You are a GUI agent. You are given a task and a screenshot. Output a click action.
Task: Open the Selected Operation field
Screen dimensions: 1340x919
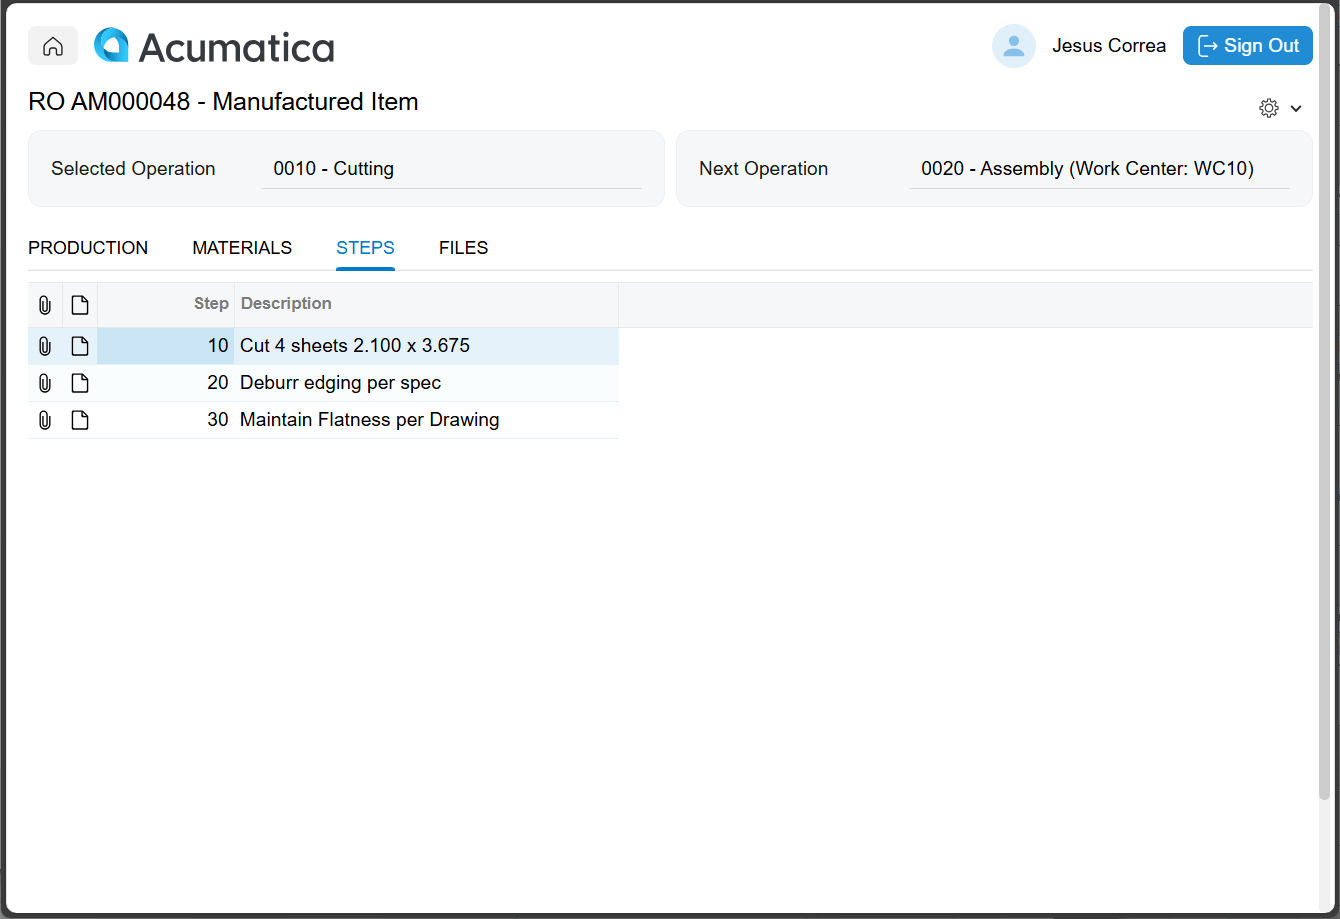click(450, 169)
